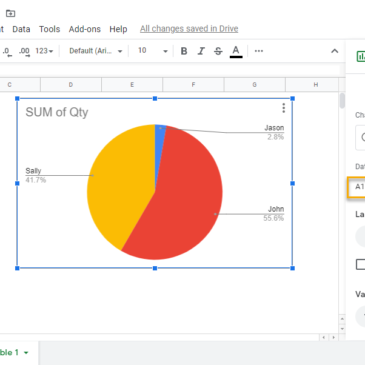
Task: Click the horizontal scroll right arrow
Action: pos(333,337)
